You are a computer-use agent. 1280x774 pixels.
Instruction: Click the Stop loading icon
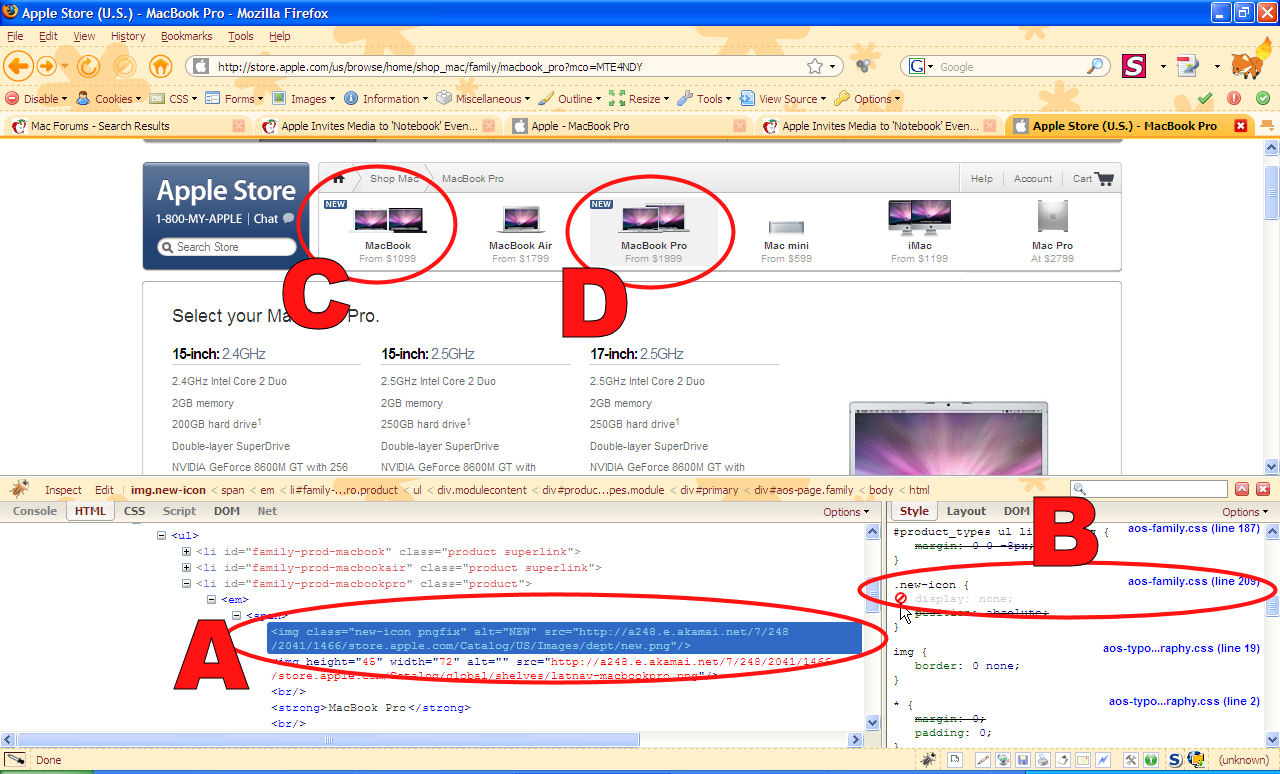124,66
